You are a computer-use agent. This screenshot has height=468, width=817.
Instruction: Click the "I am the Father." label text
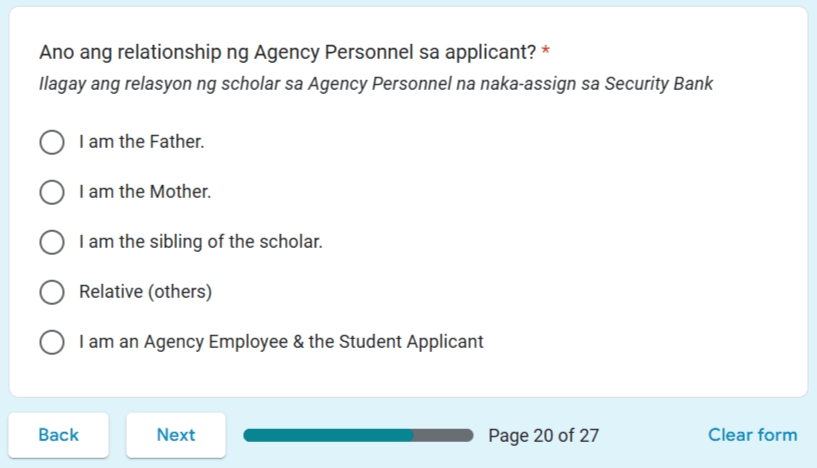[x=142, y=142]
